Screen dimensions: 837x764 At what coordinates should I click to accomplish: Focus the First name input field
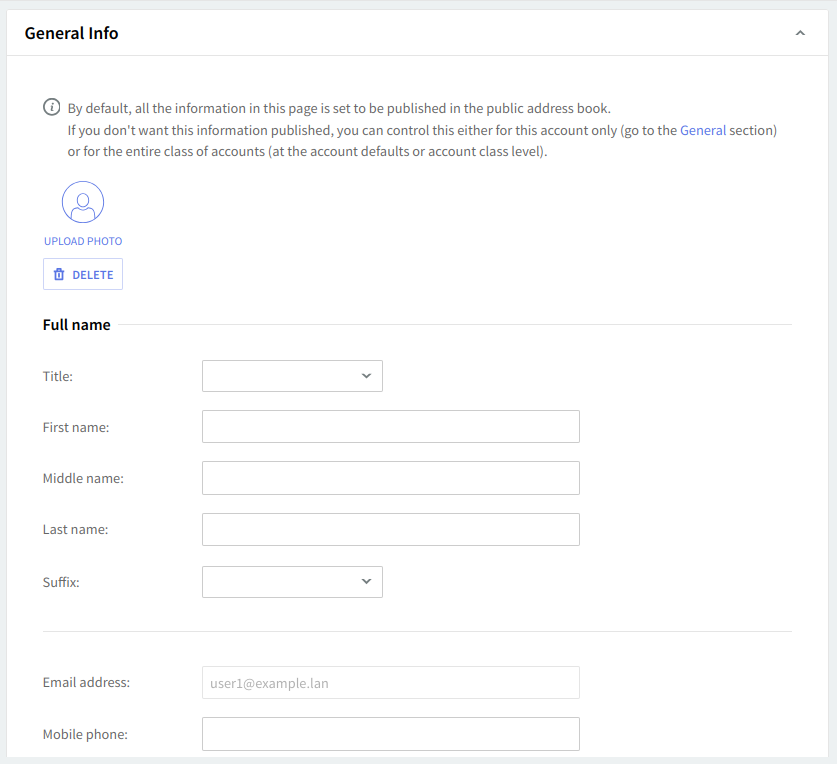click(x=390, y=427)
